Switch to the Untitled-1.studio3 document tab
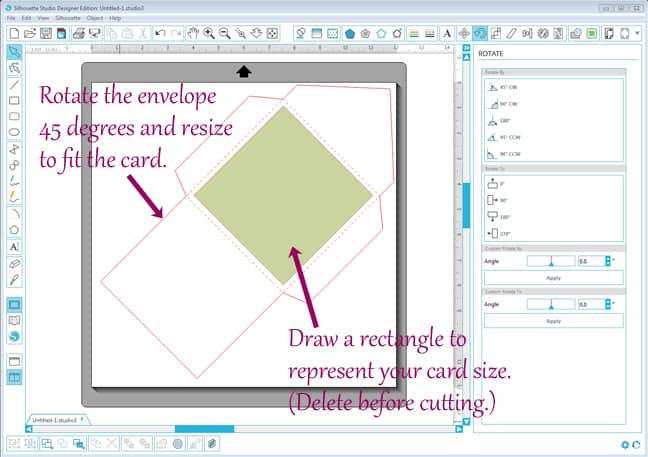 [x=53, y=421]
